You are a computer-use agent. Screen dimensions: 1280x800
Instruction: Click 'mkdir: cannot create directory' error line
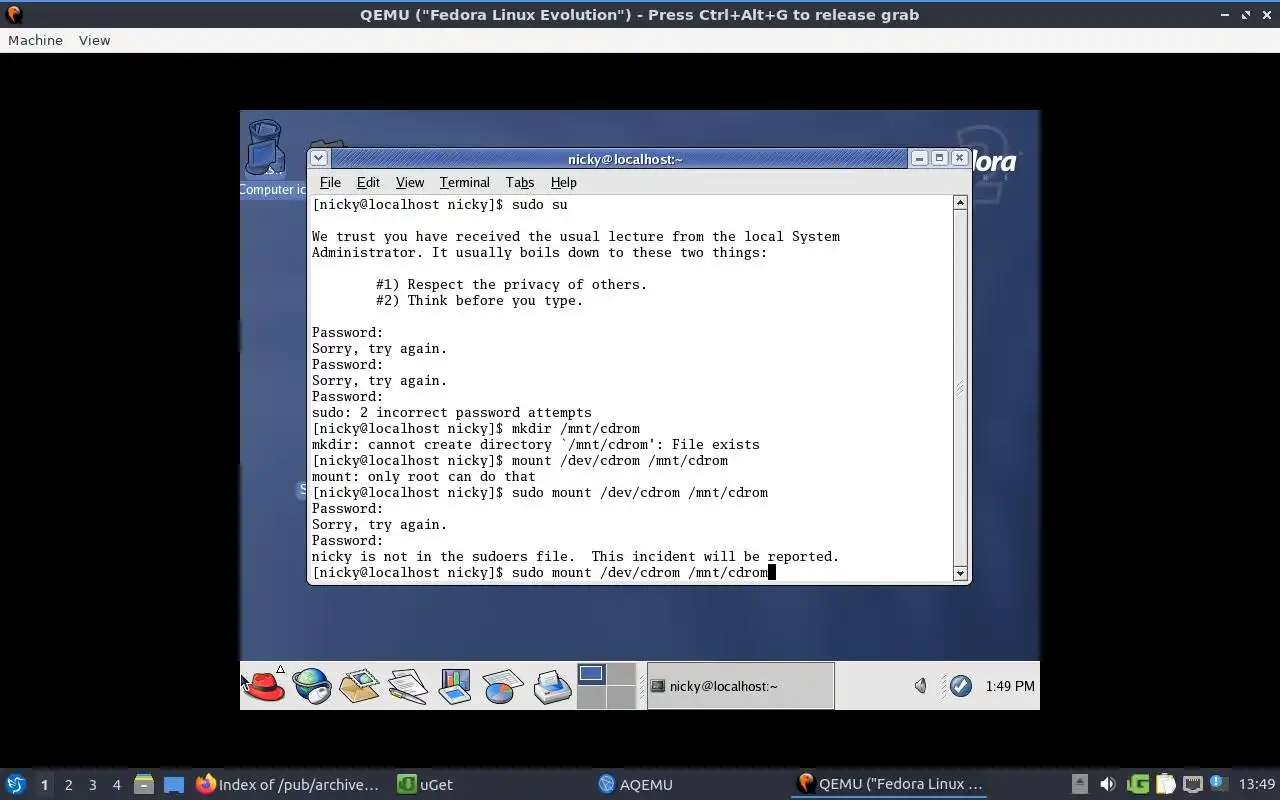(536, 444)
